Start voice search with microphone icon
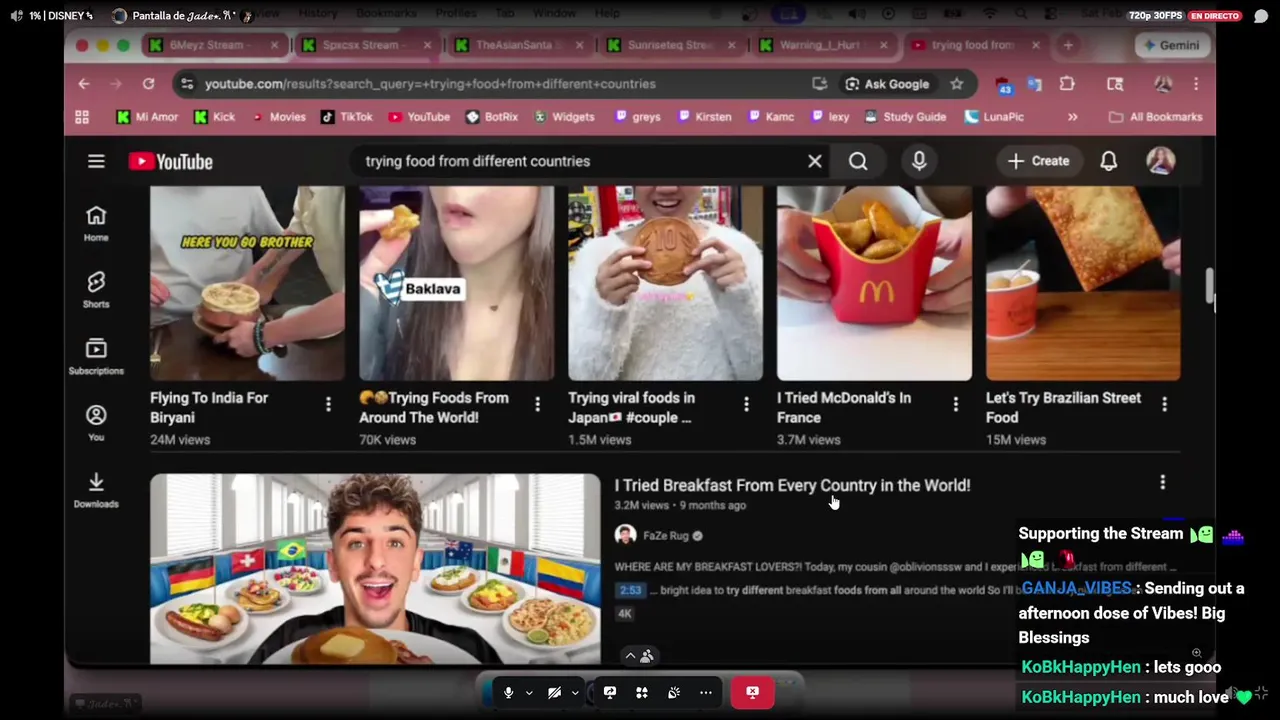 [x=919, y=161]
